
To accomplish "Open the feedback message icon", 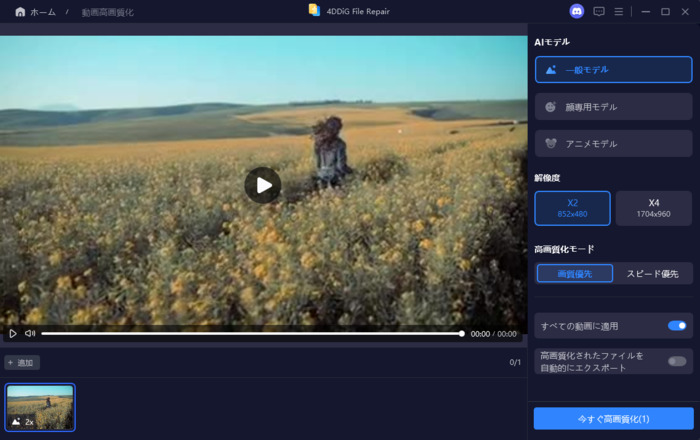I will tap(599, 12).
